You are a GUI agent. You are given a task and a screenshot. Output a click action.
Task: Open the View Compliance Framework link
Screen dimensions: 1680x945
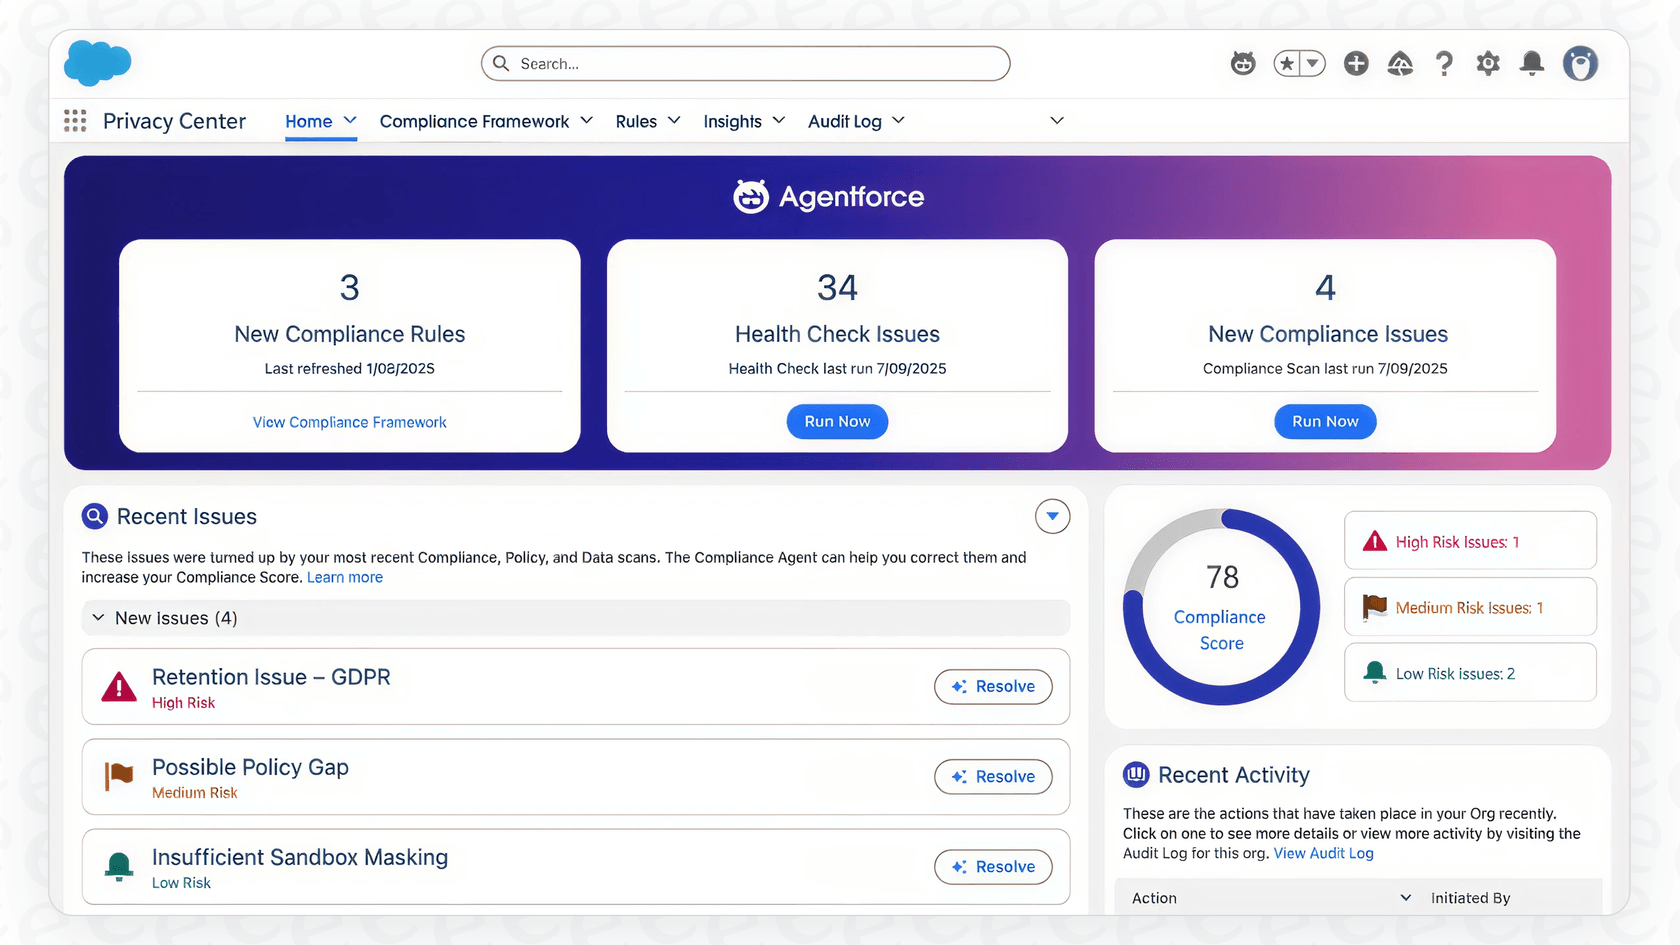pos(349,421)
